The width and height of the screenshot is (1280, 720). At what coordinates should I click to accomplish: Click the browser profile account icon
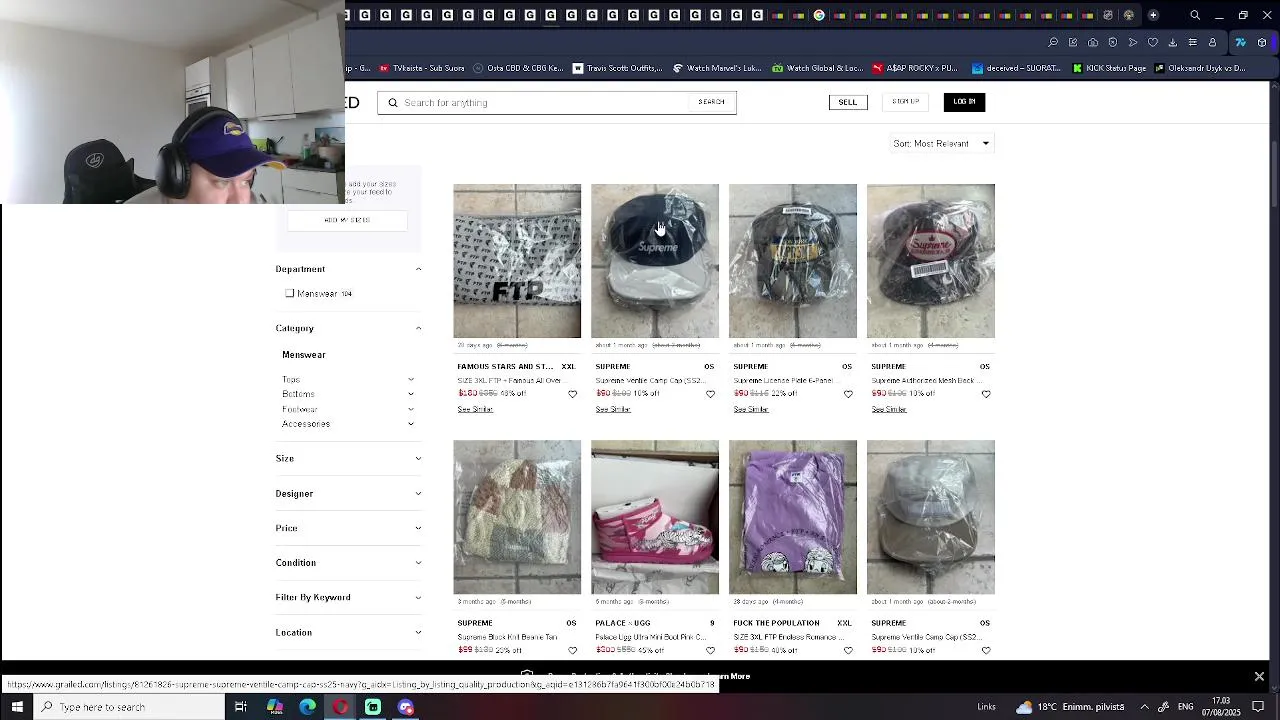[x=1213, y=42]
